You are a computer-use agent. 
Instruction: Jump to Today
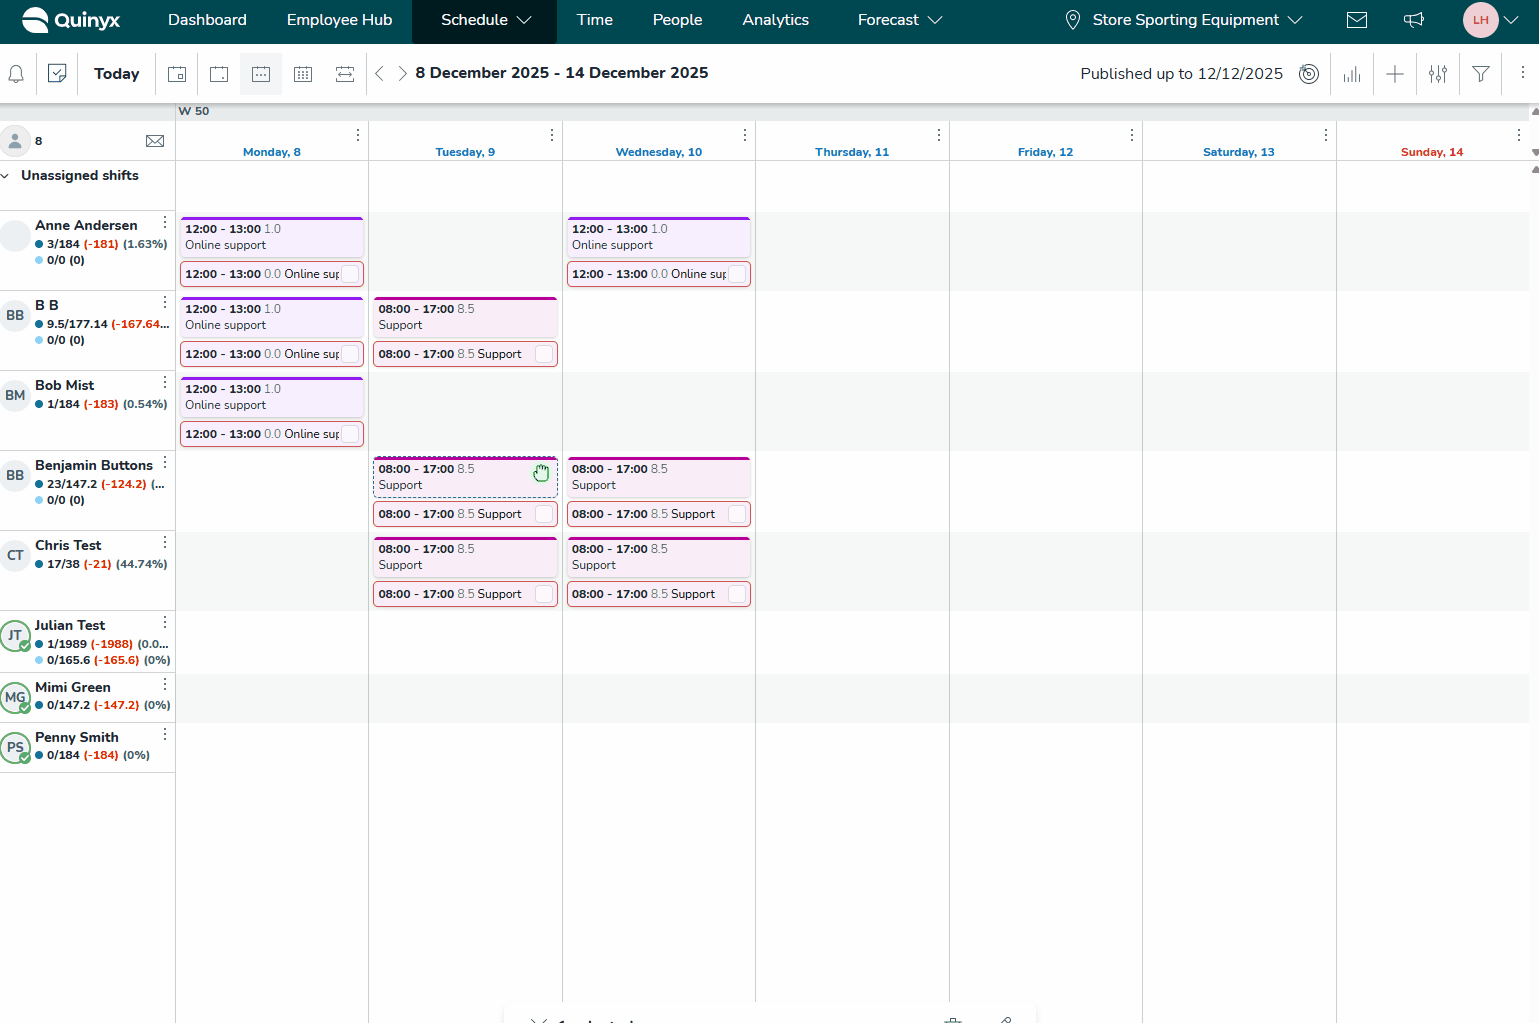(117, 74)
